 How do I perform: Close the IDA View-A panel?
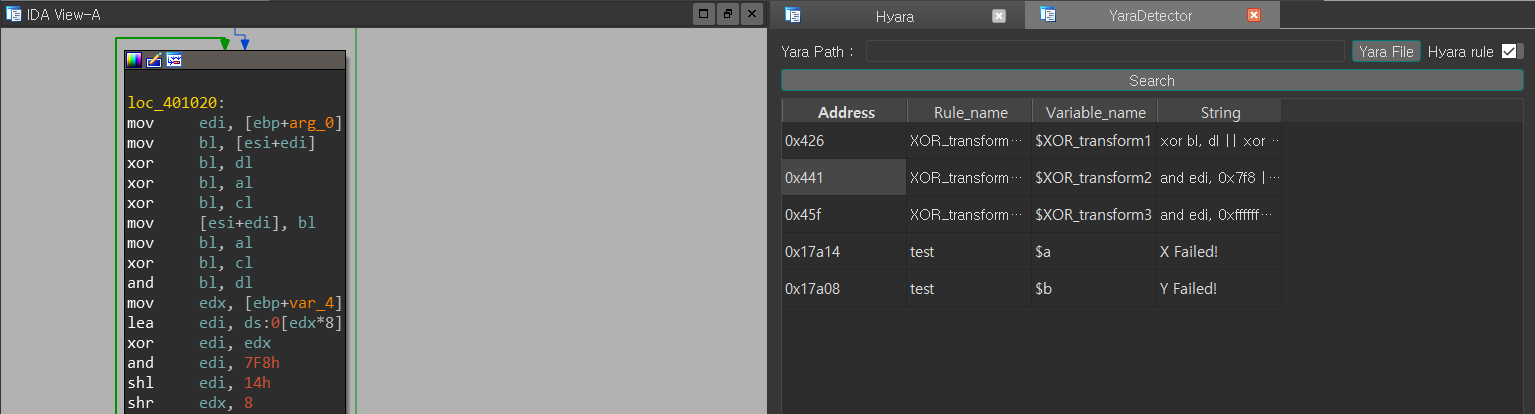(x=751, y=14)
